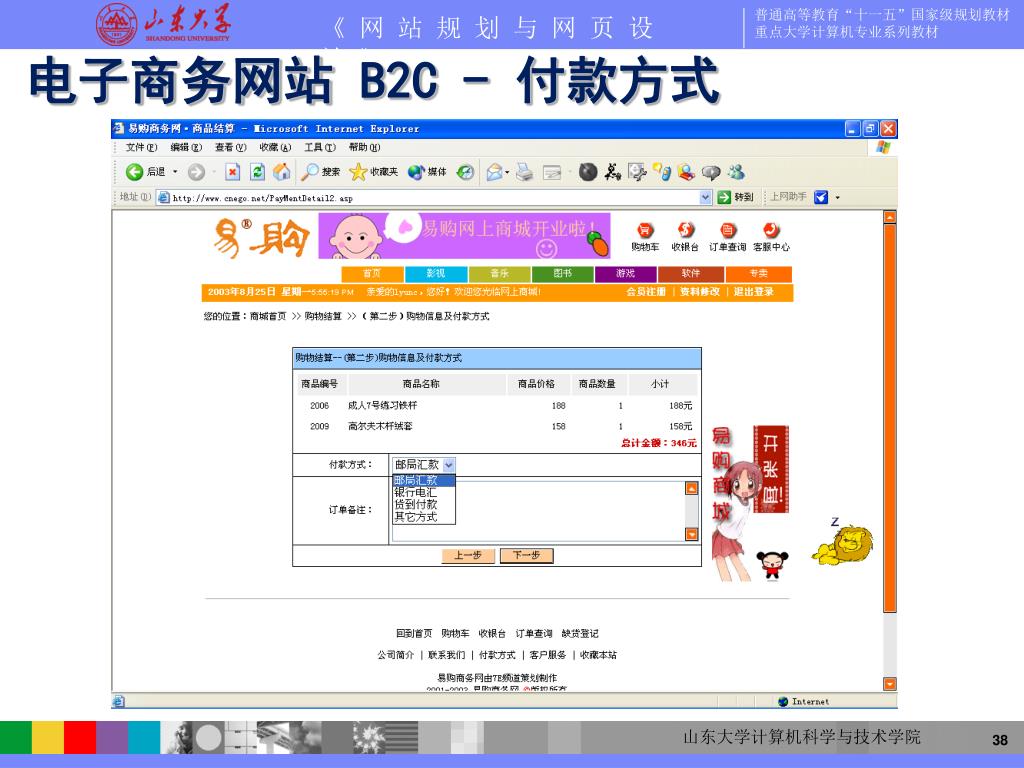Click the page icon beside the address URL
The height and width of the screenshot is (768, 1024).
point(164,197)
